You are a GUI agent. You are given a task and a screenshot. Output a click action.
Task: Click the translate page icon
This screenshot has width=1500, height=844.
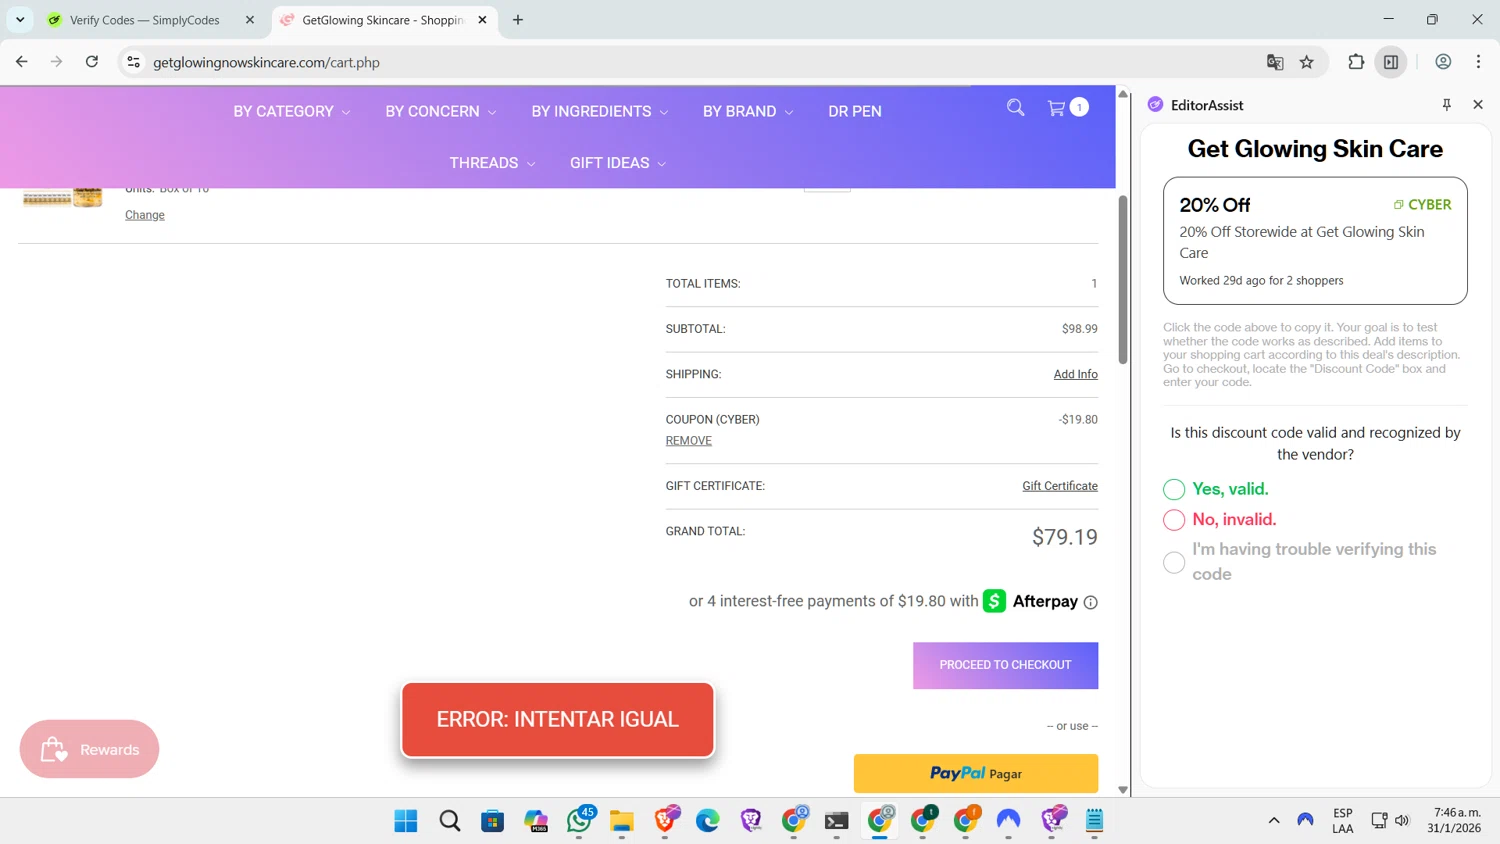coord(1275,62)
